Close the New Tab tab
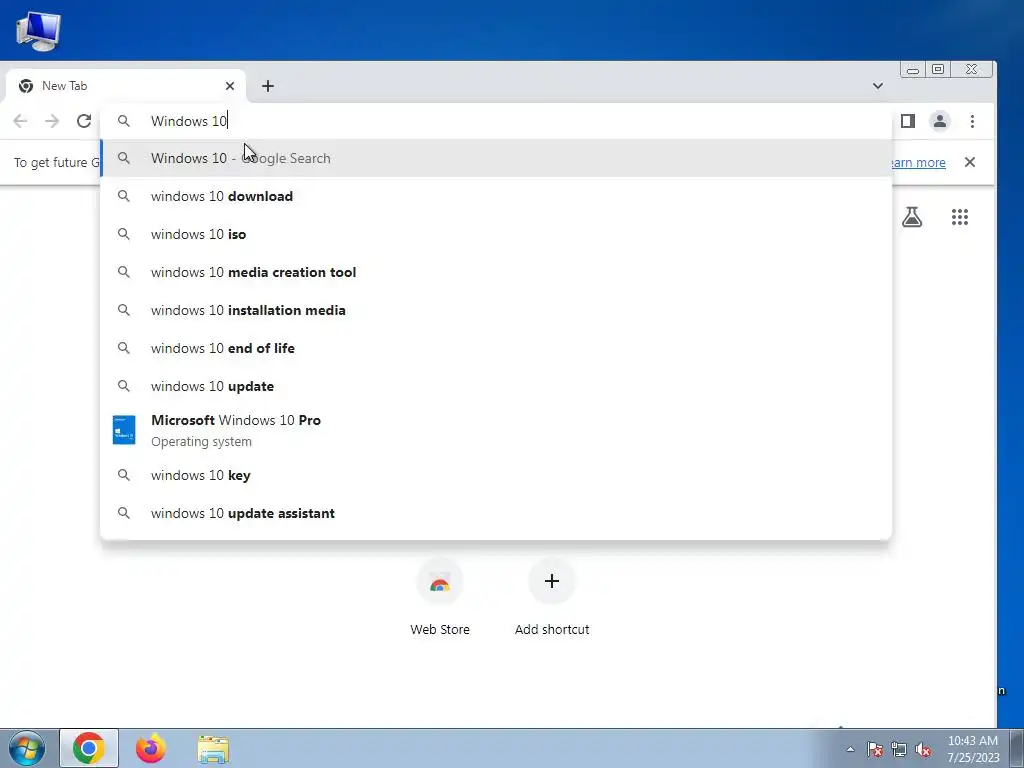This screenshot has height=768, width=1024. pyautogui.click(x=230, y=86)
